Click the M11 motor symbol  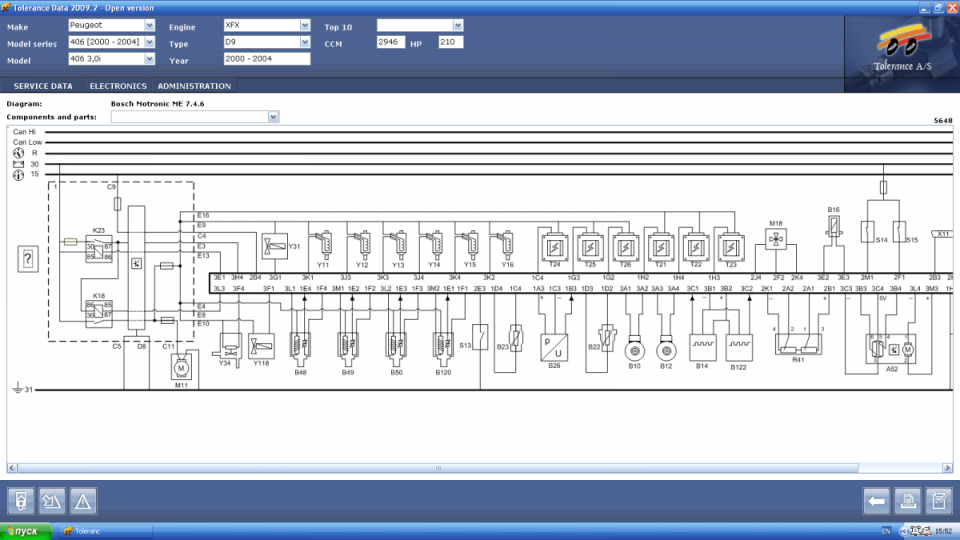182,370
